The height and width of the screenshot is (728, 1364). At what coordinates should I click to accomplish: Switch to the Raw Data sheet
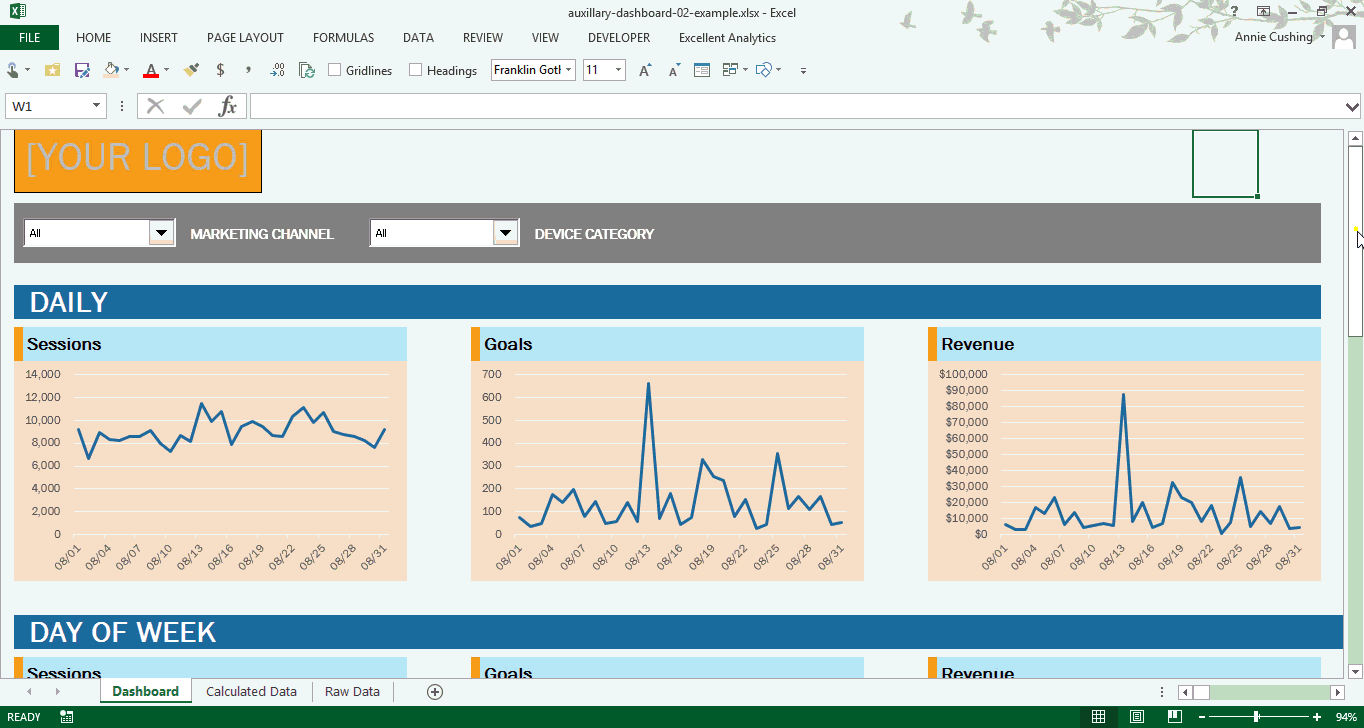click(x=352, y=691)
